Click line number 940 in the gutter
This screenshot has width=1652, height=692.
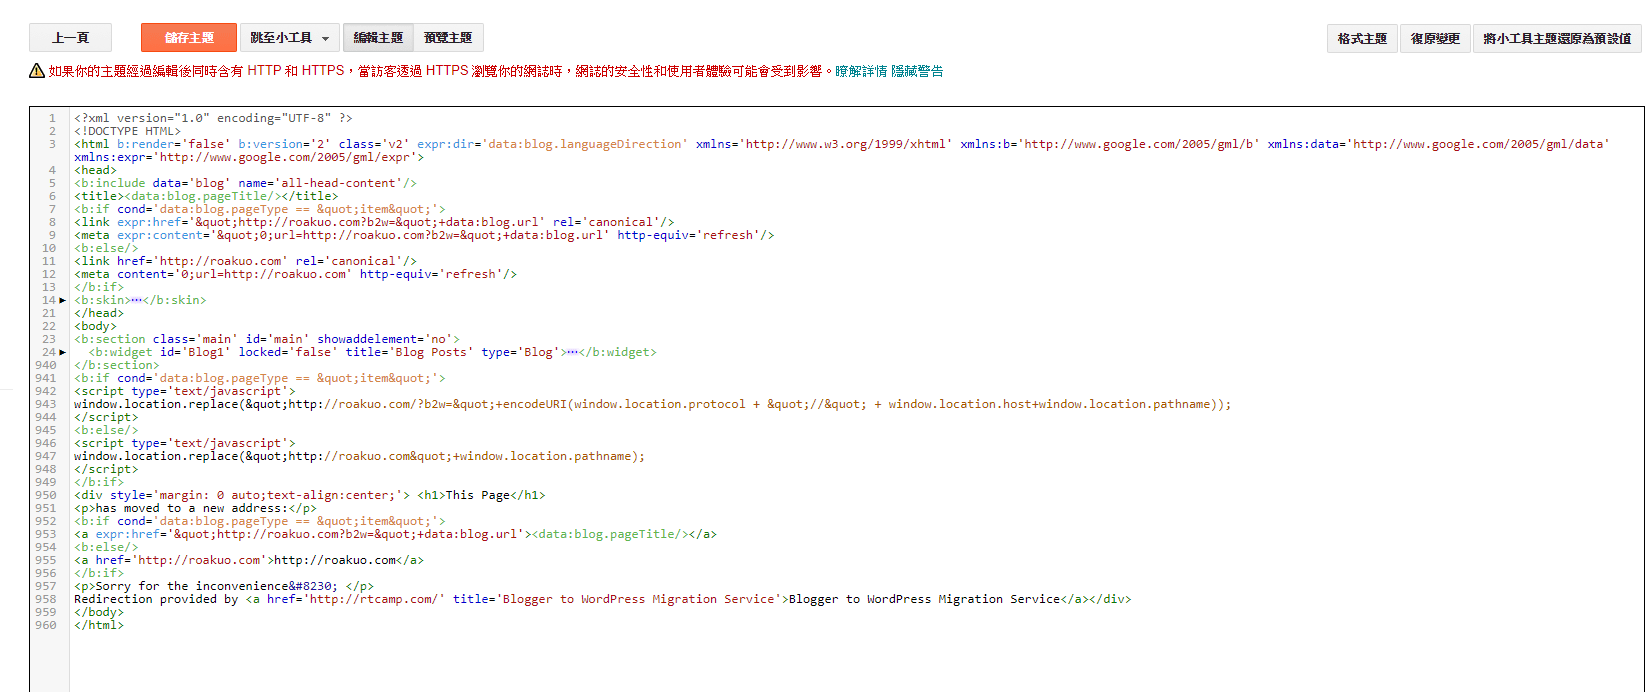46,365
